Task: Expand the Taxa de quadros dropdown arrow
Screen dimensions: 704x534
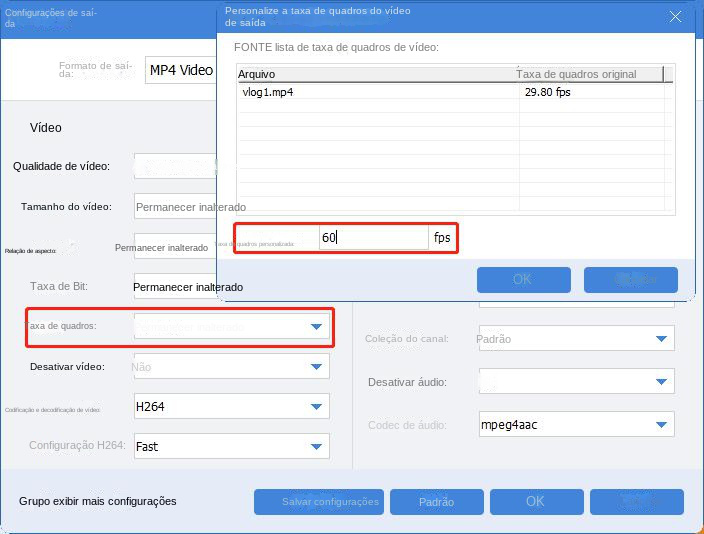Action: pyautogui.click(x=316, y=327)
